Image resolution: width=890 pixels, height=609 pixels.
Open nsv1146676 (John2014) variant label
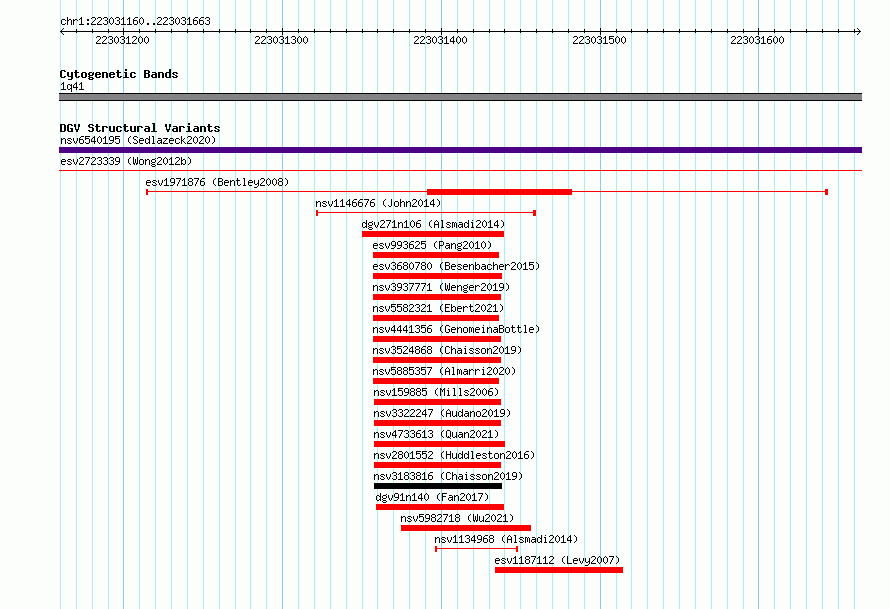click(378, 203)
